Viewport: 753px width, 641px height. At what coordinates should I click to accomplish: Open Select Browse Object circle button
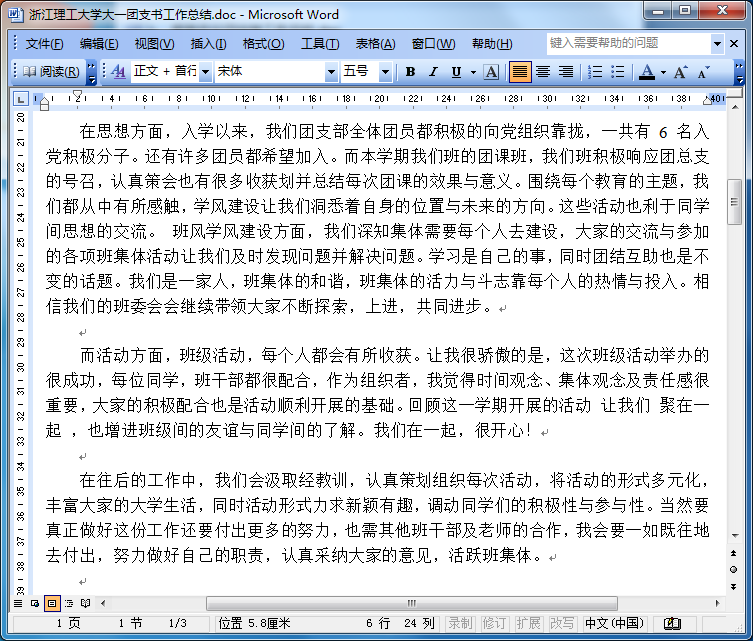tap(734, 570)
